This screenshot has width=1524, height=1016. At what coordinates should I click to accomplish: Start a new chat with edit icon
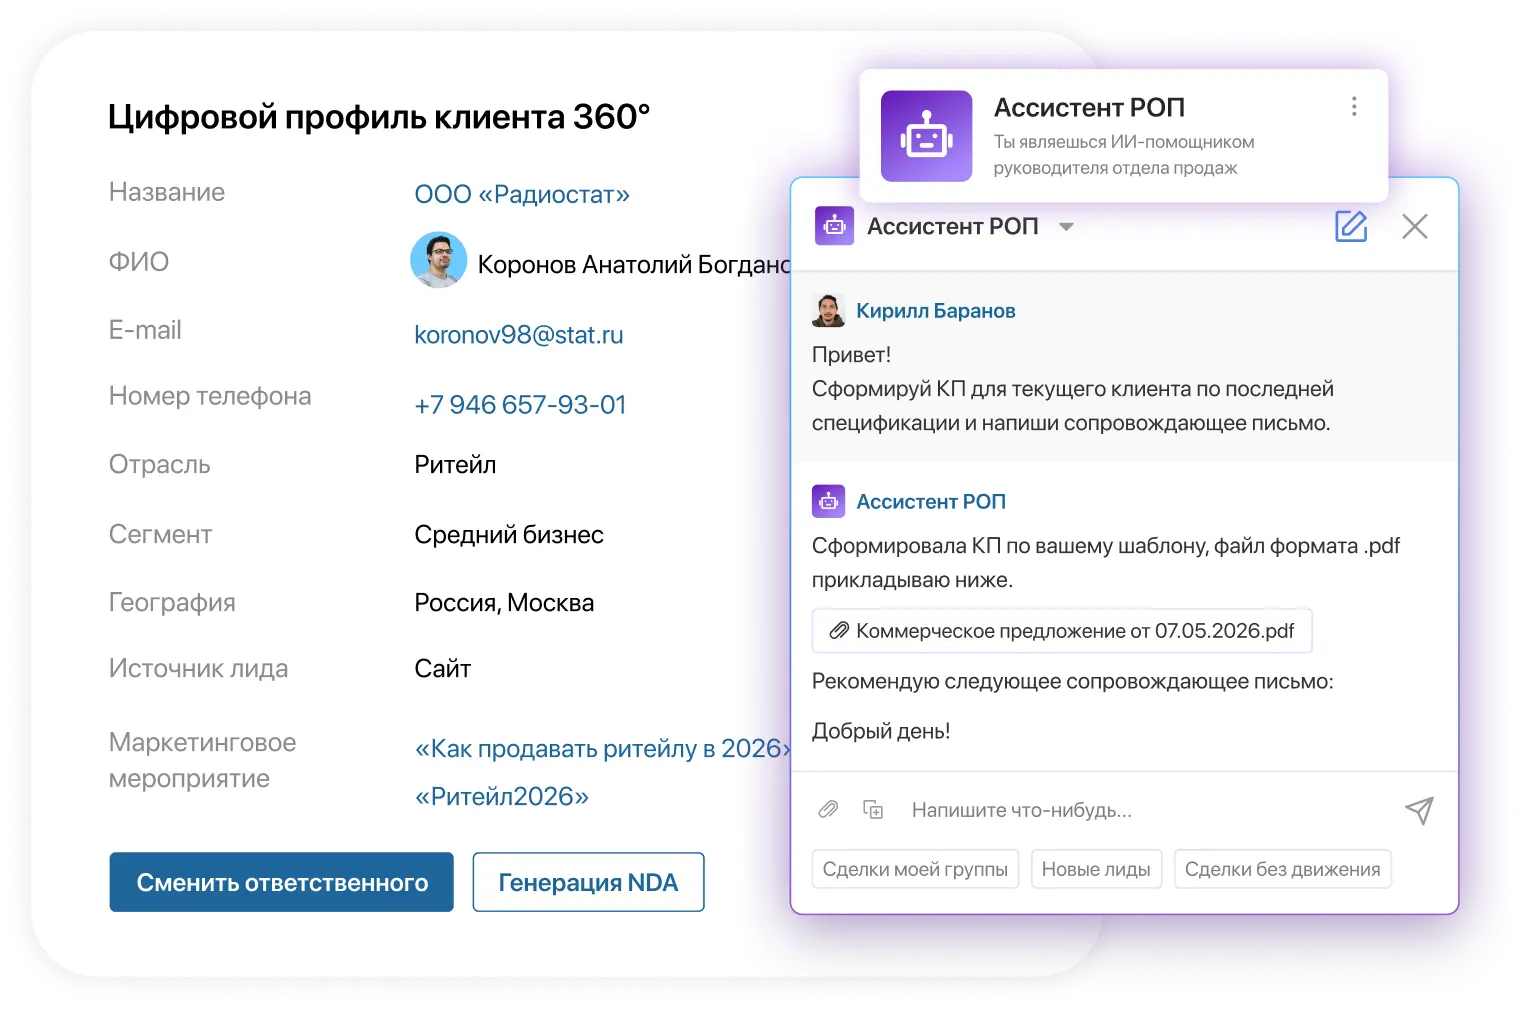pos(1351,226)
